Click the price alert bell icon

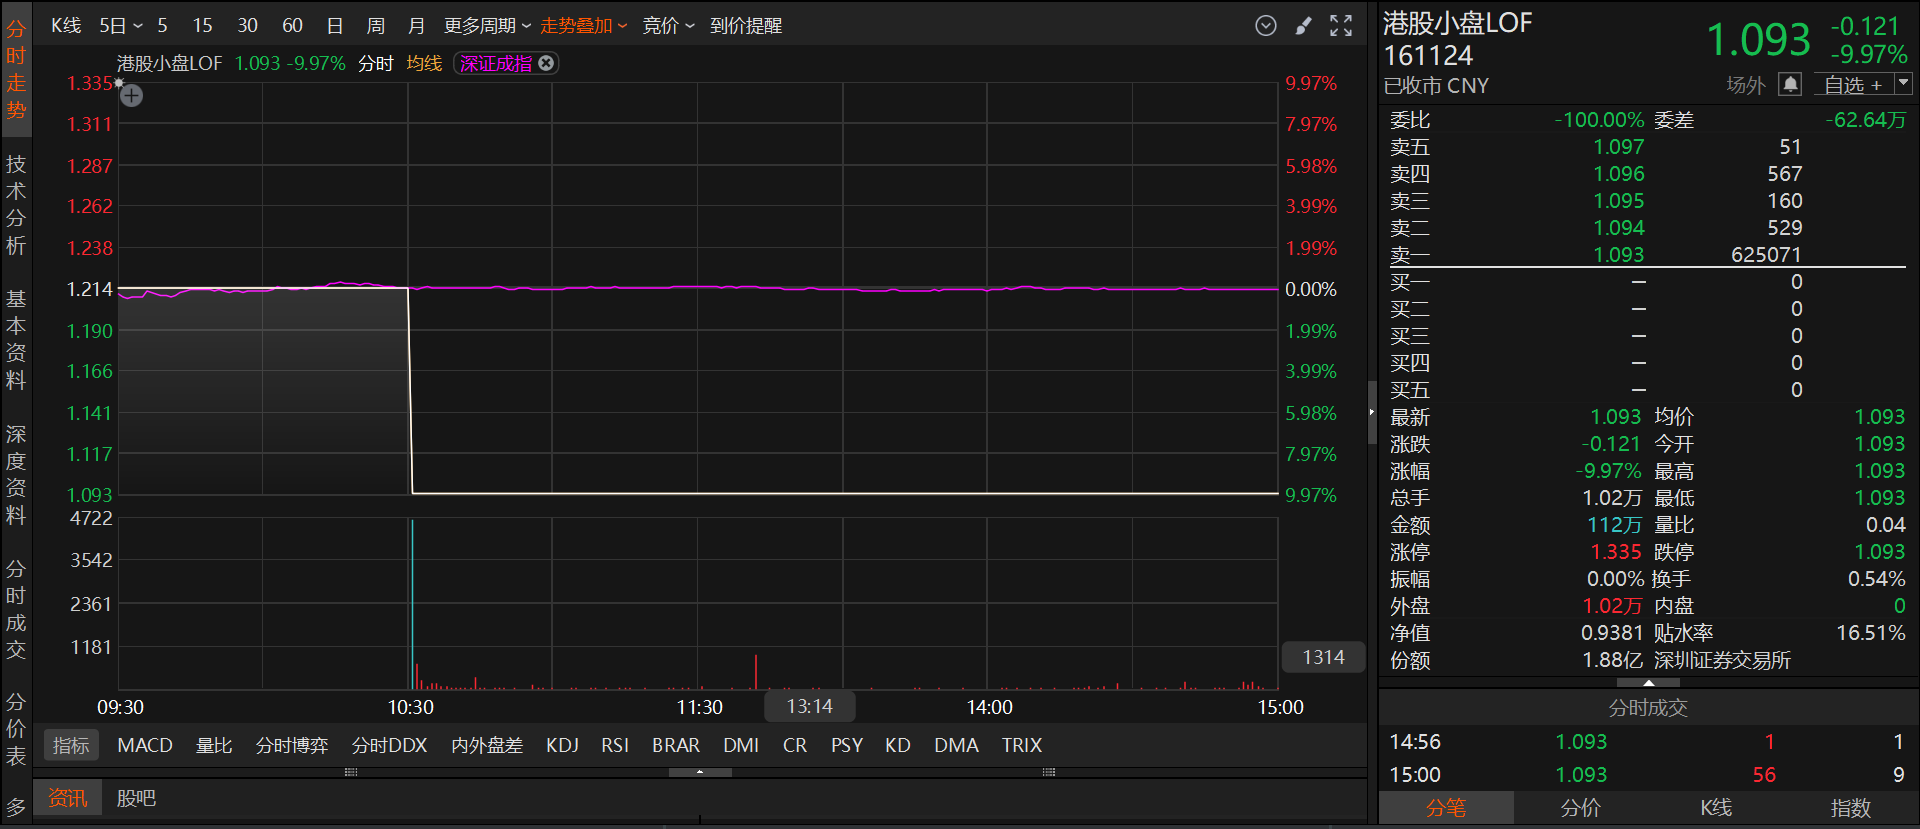[1790, 85]
